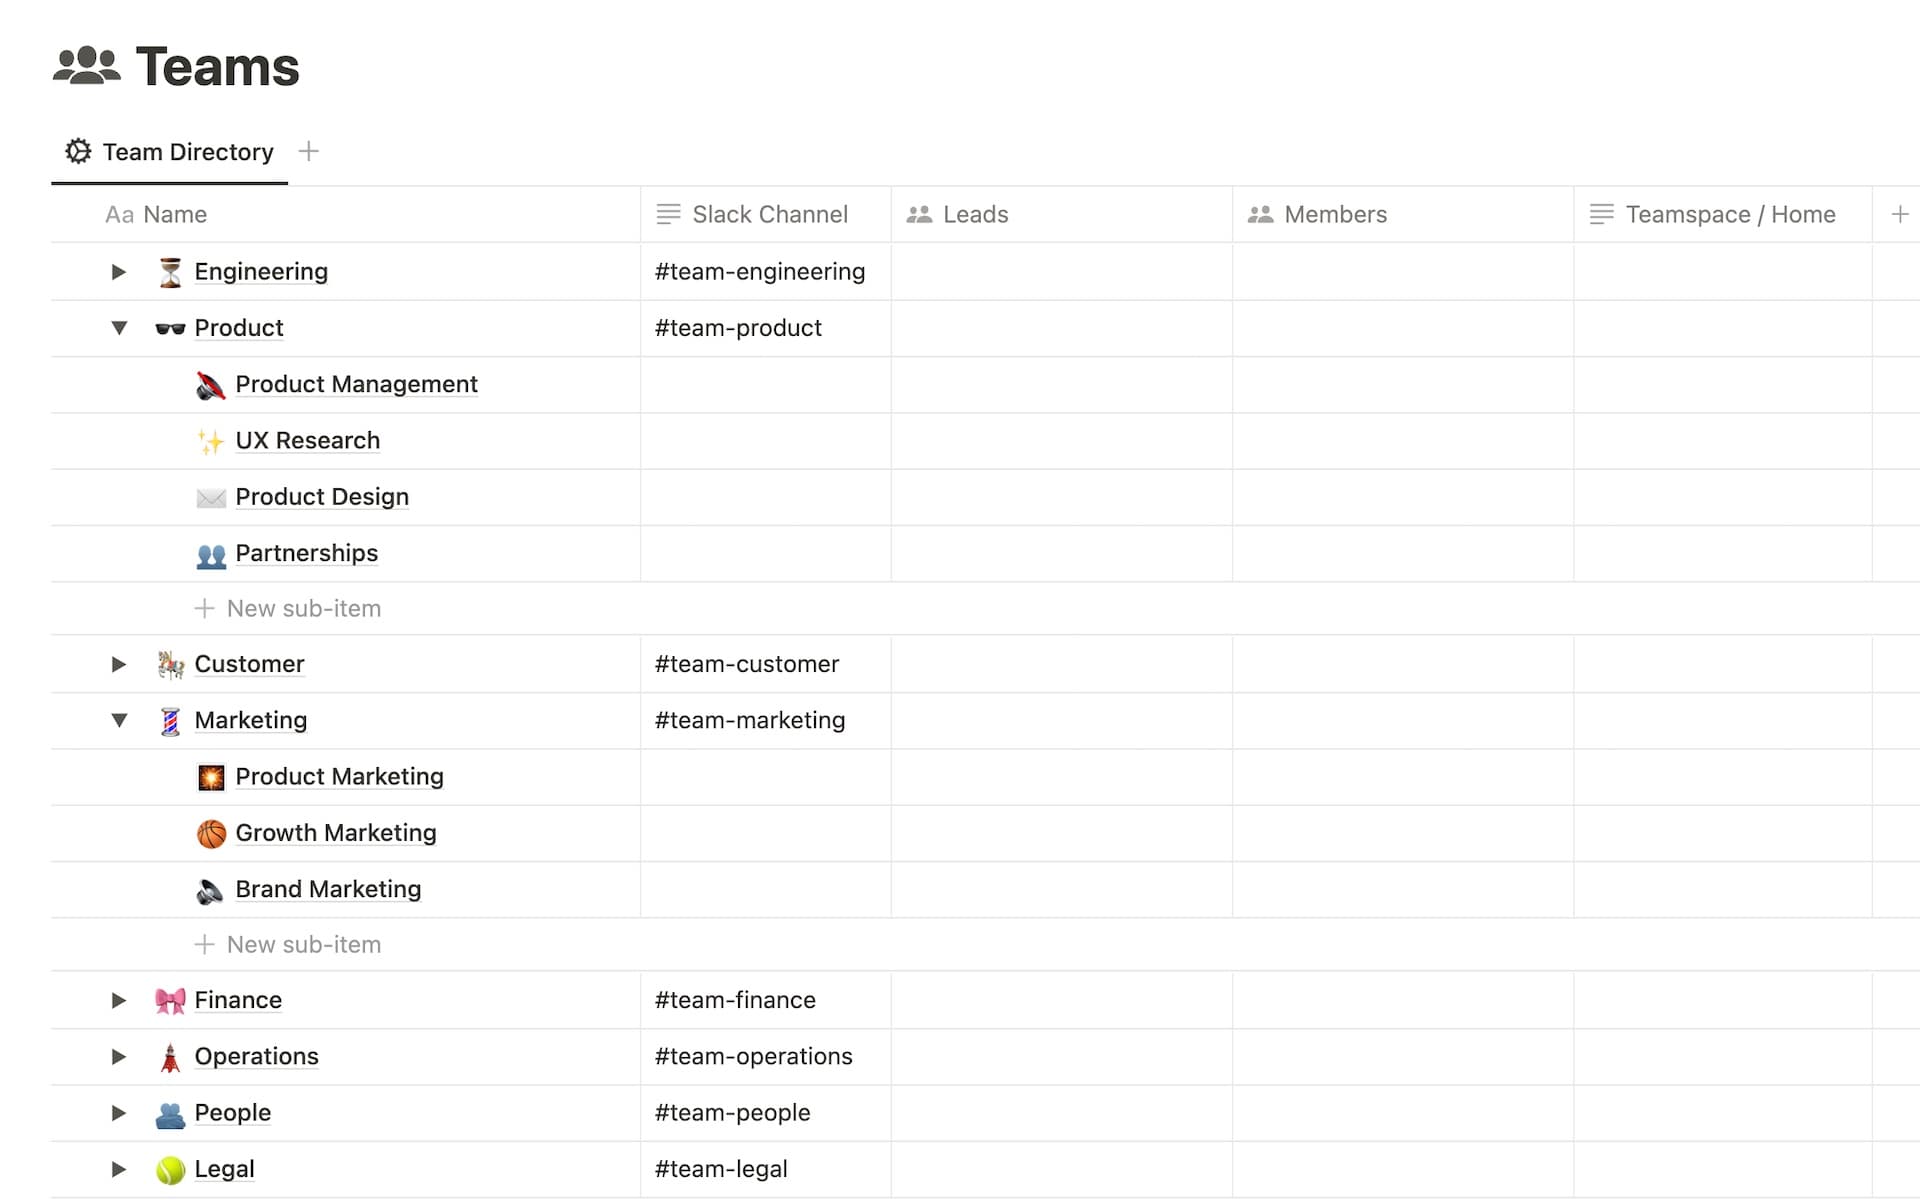This screenshot has height=1200, width=1920.
Task: Add new sub-item under Product
Action: [x=288, y=609]
